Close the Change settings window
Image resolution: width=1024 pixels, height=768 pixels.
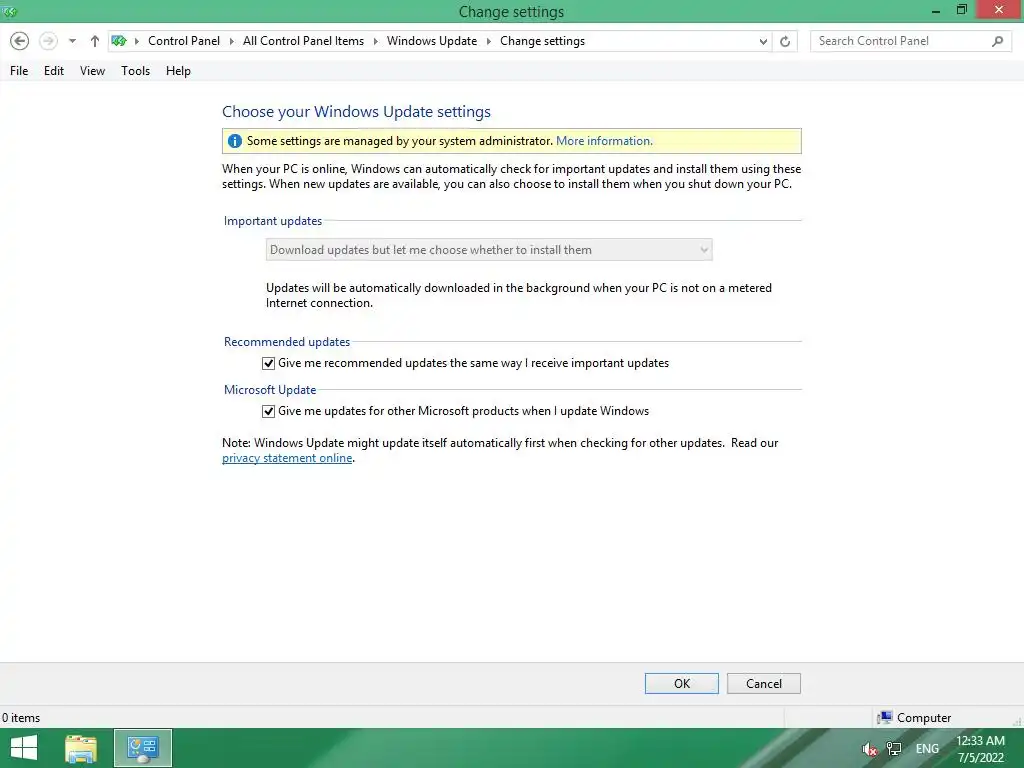pyautogui.click(x=999, y=10)
